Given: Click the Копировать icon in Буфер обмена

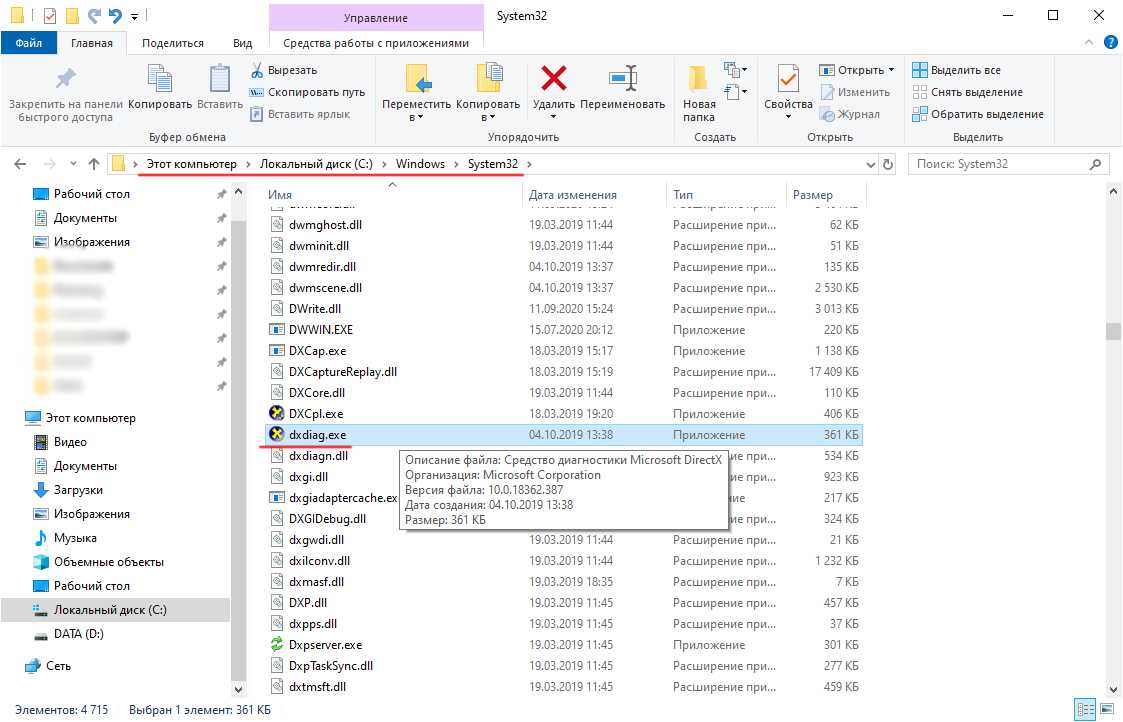Looking at the screenshot, I should [160, 79].
